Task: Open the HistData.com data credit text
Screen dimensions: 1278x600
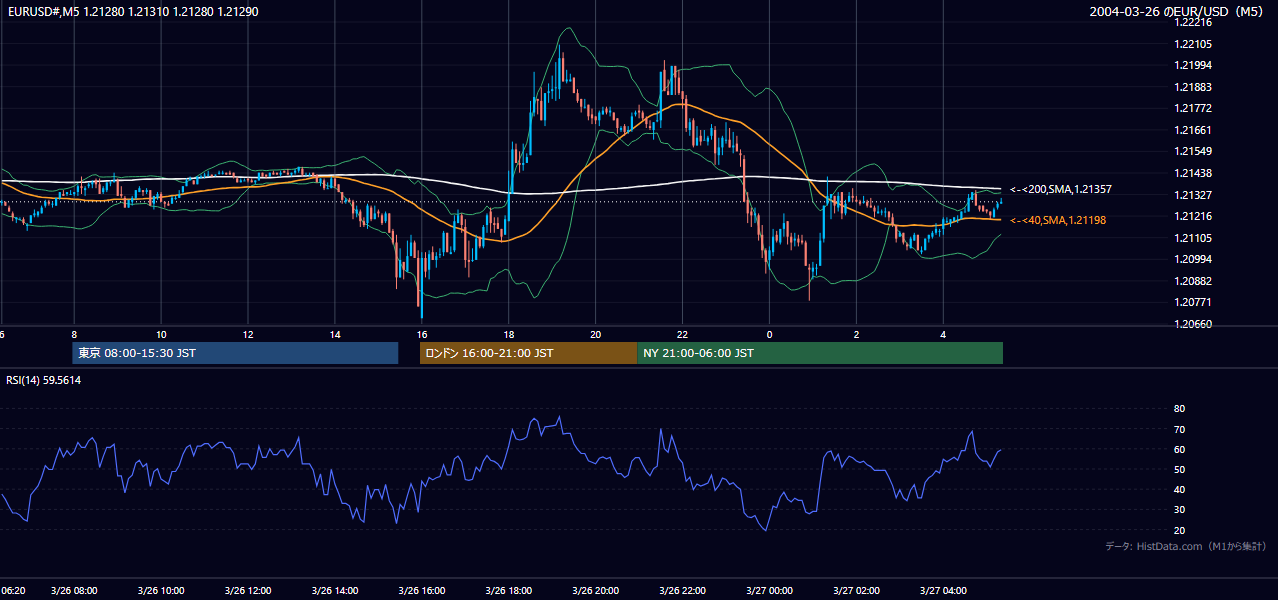Action: click(x=1186, y=546)
